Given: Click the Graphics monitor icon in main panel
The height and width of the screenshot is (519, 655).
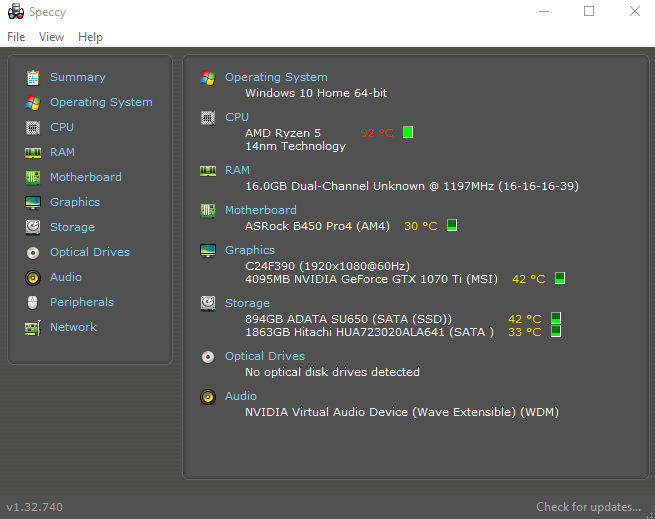Looking at the screenshot, I should [x=208, y=251].
